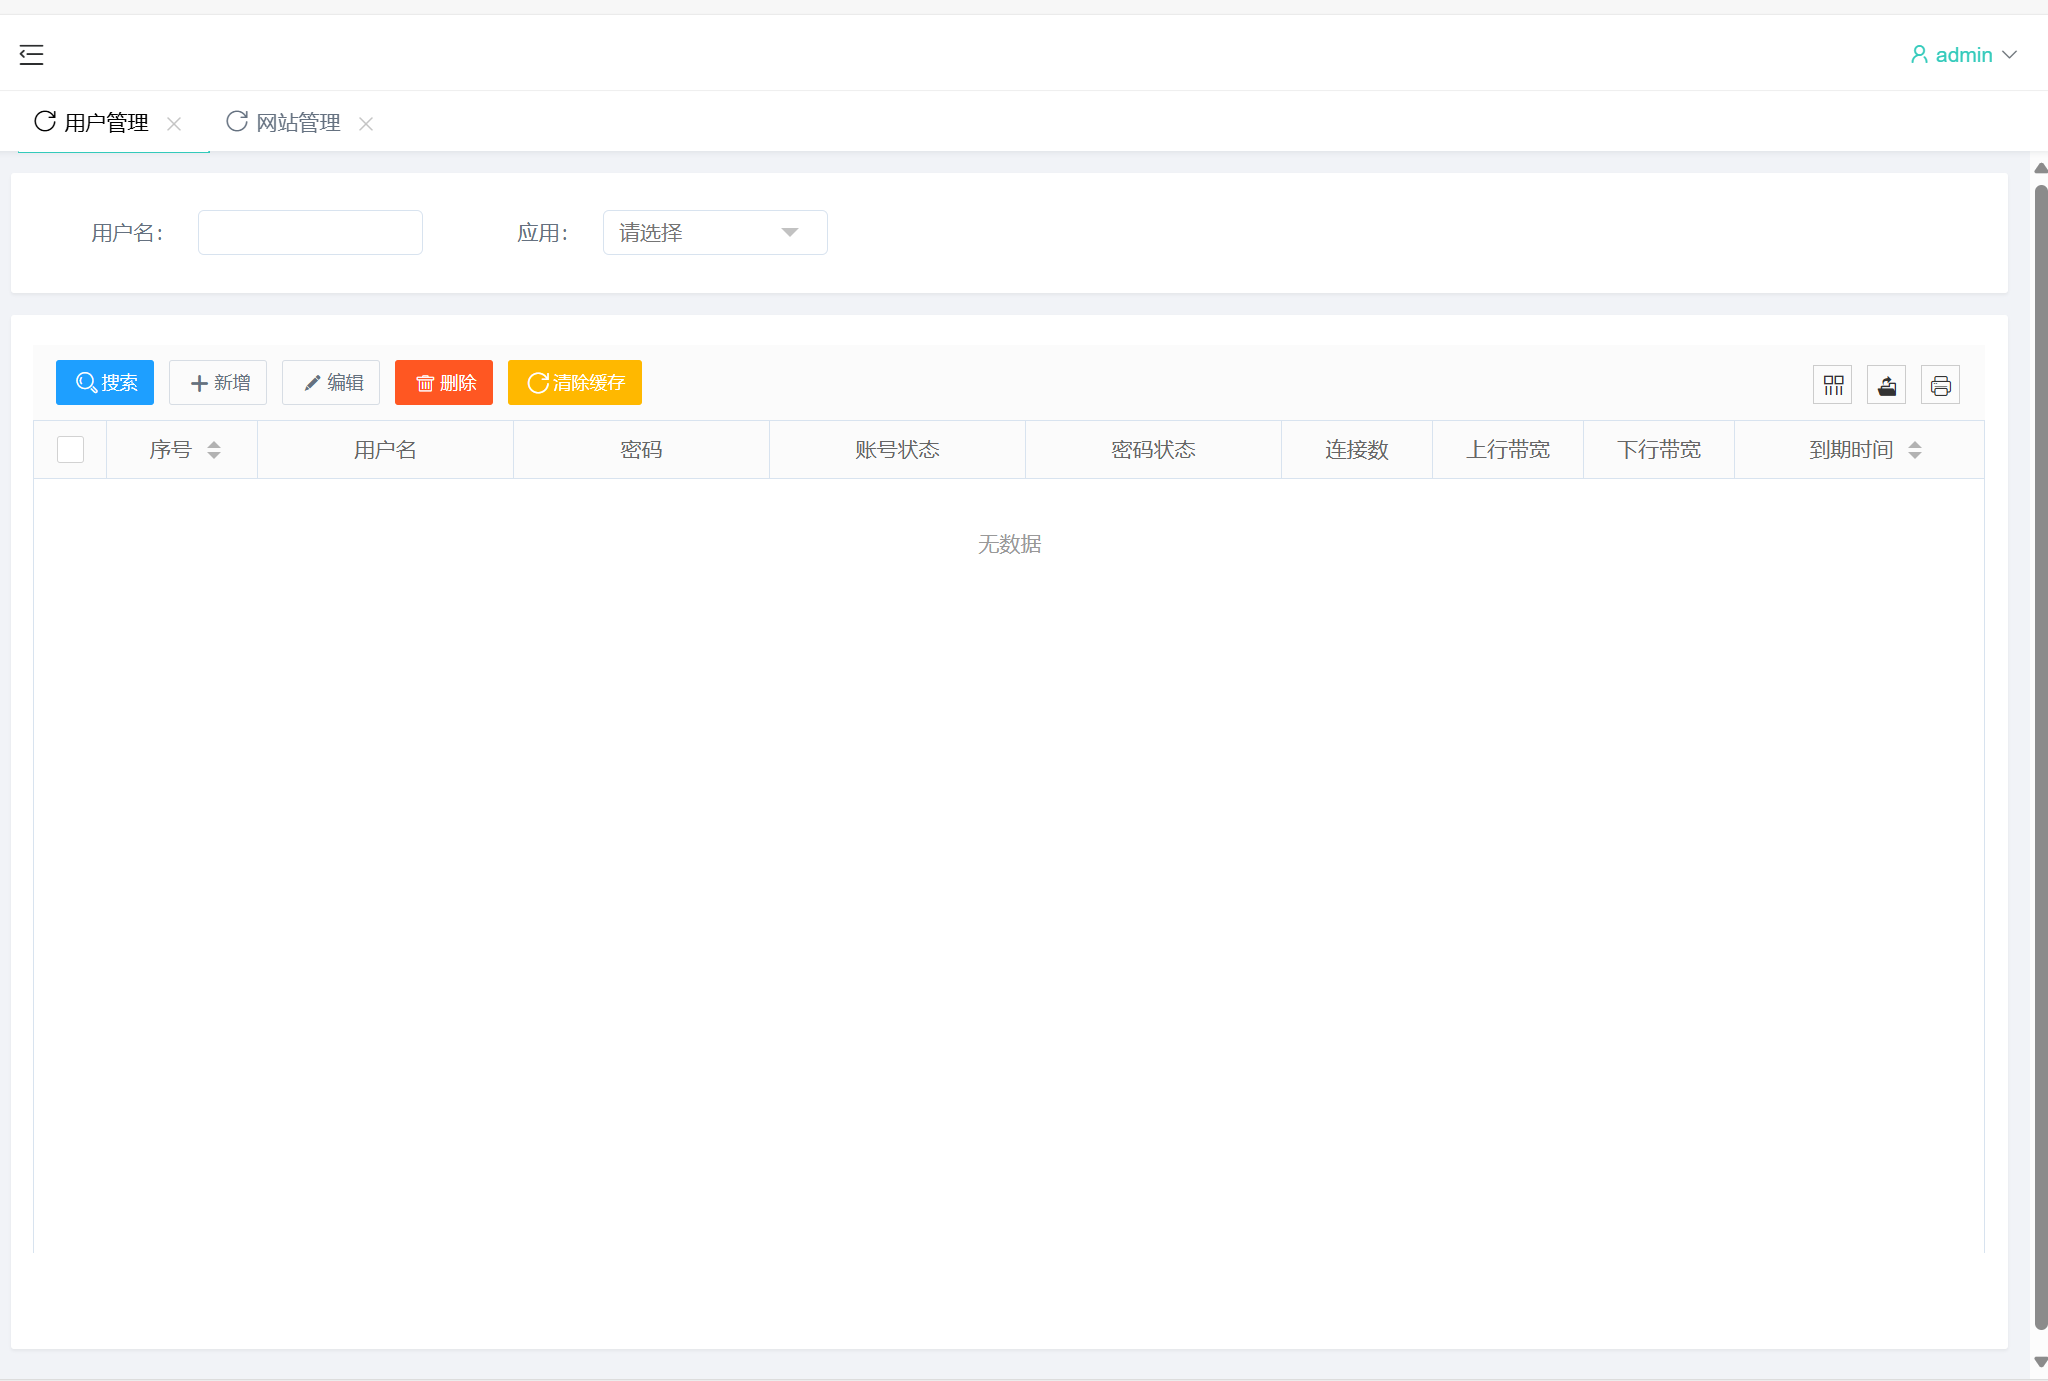The image size is (2048, 1381).
Task: Open the column filter grid icon
Action: point(1833,385)
